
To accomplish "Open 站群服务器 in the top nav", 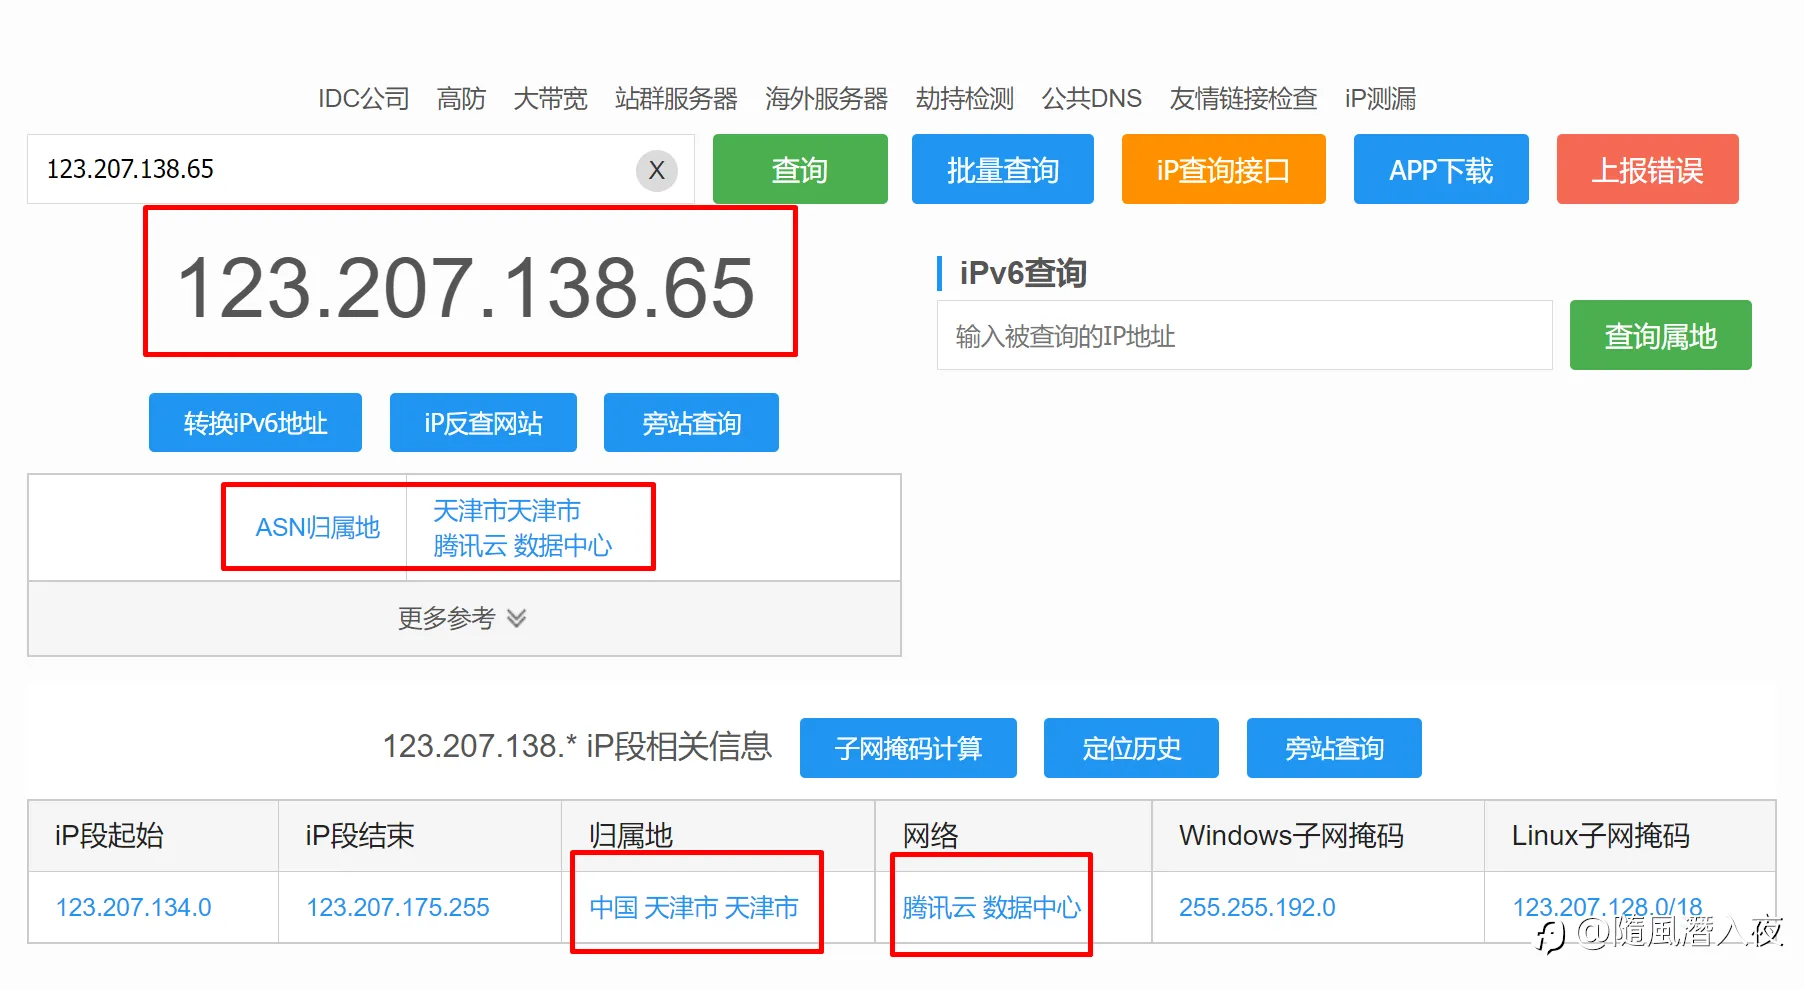I will pos(676,98).
